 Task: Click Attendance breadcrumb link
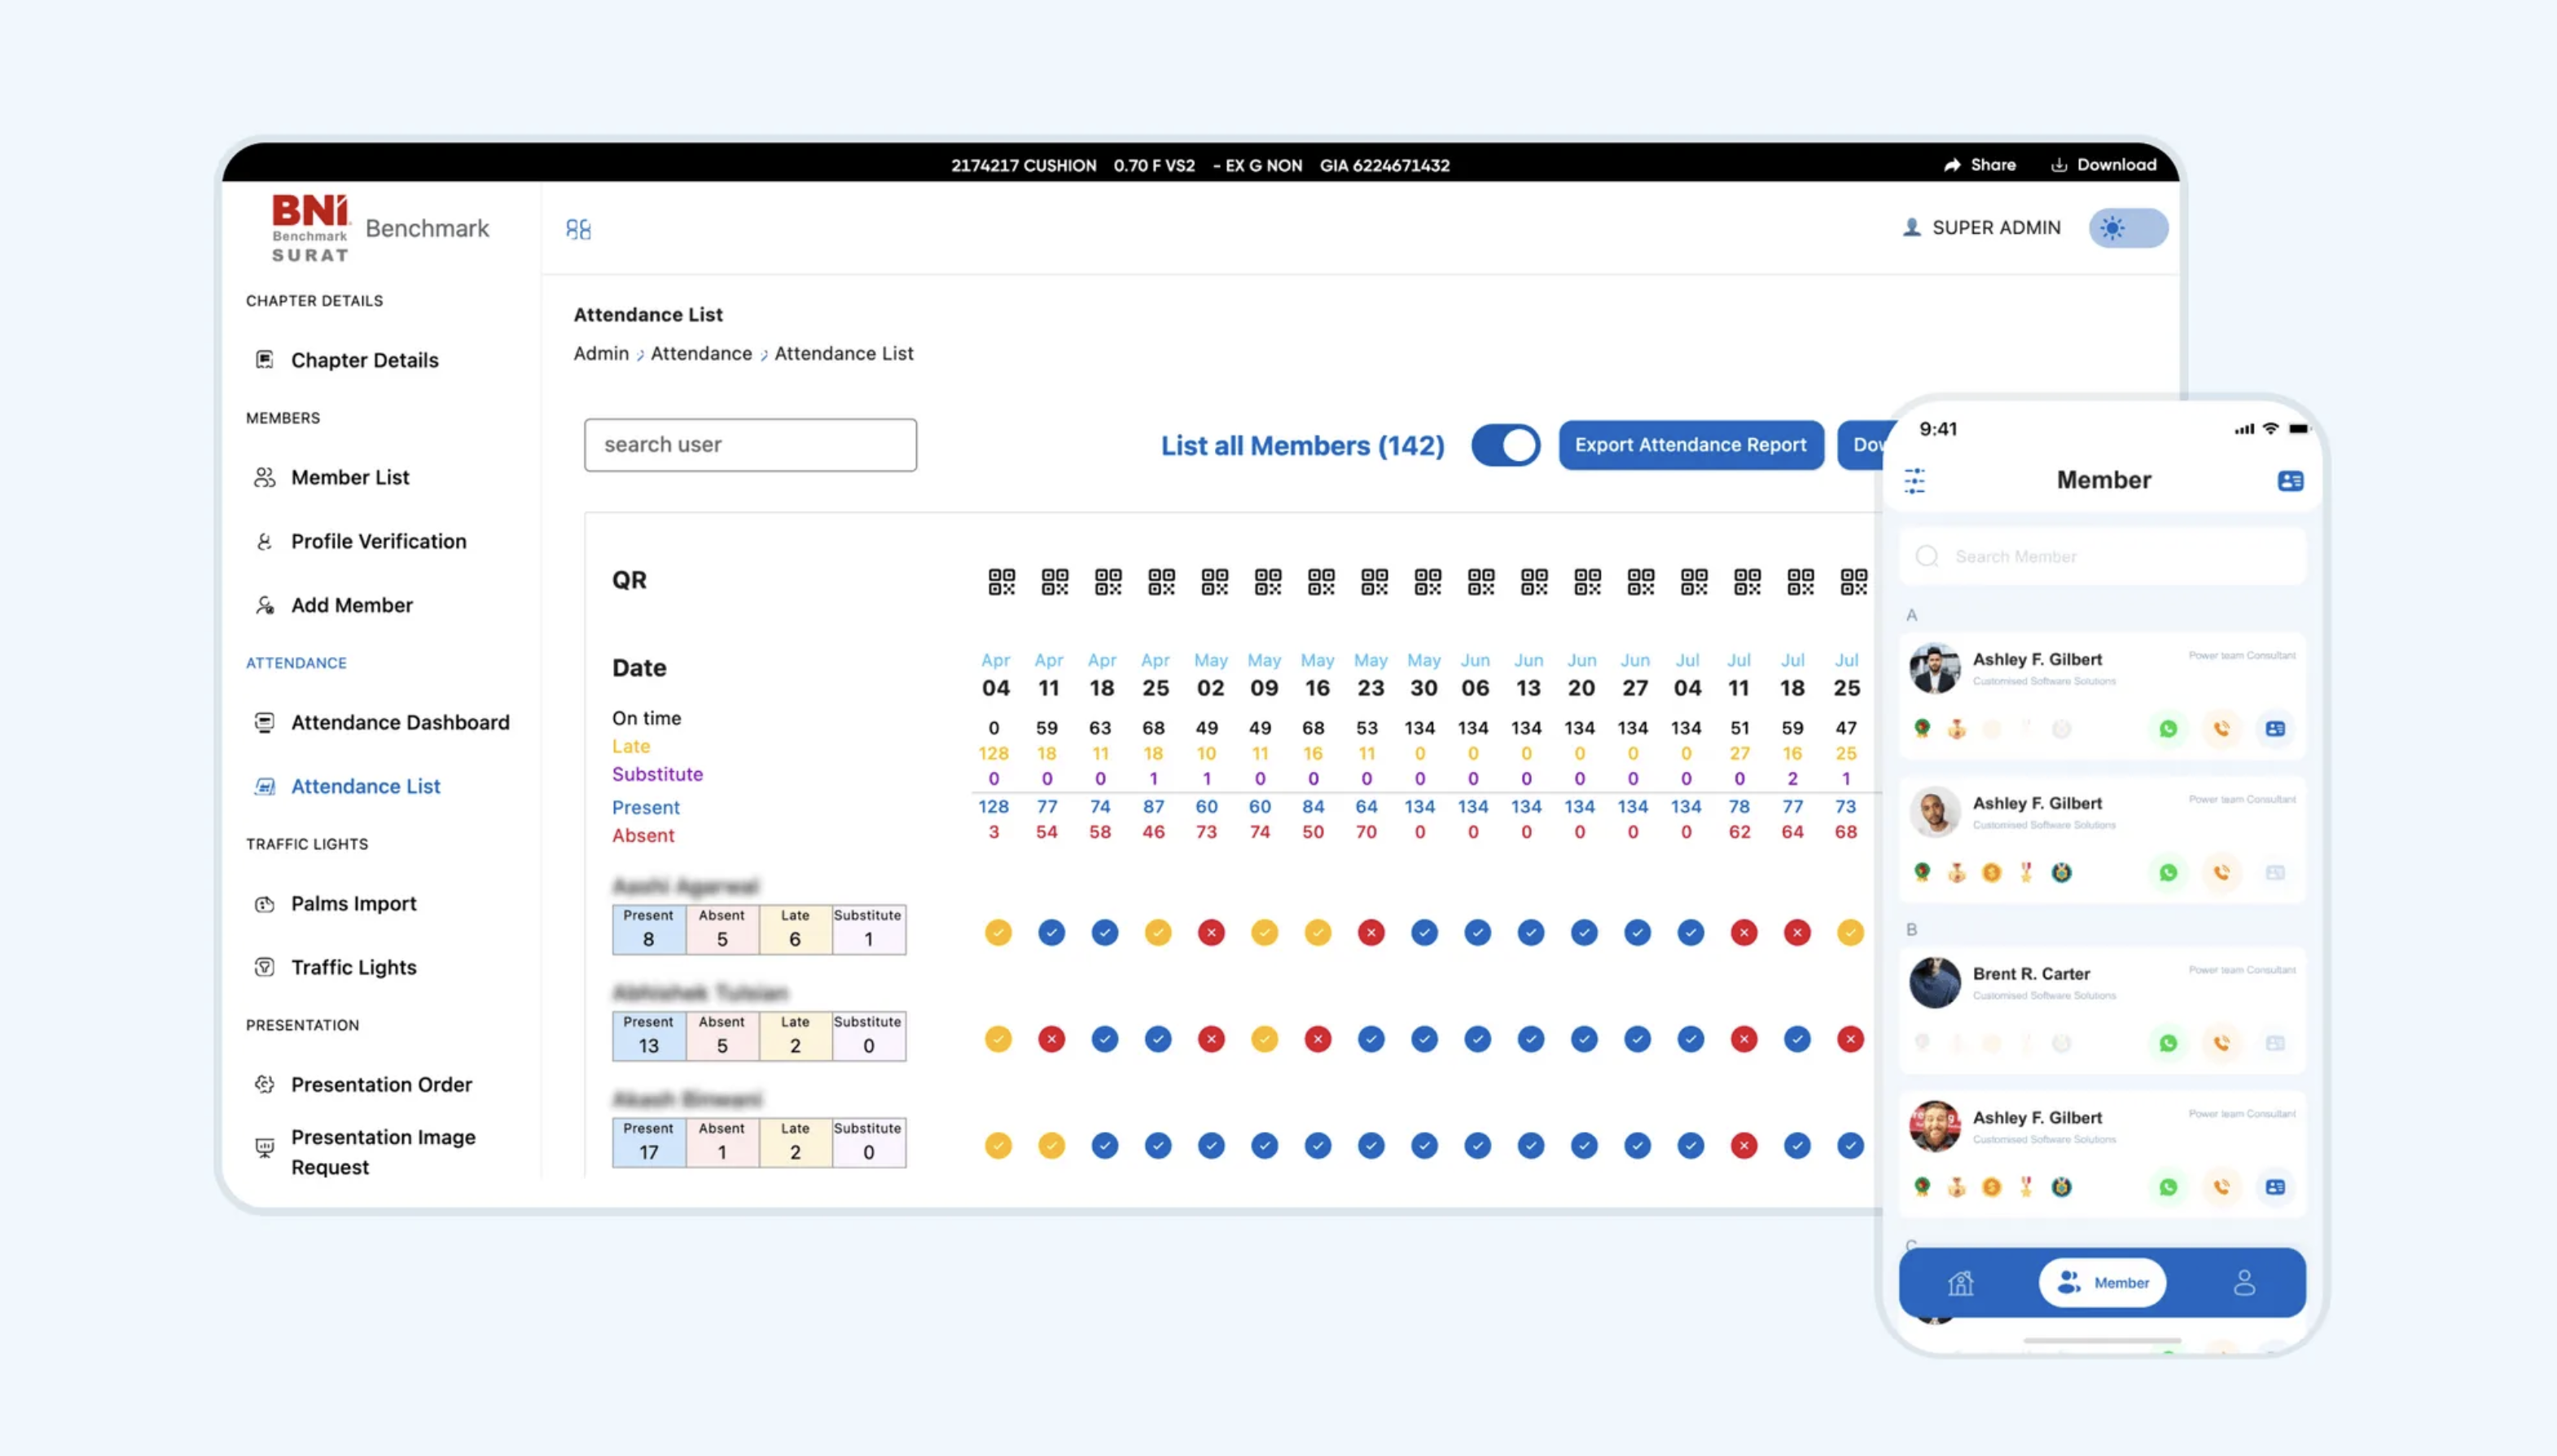(701, 353)
